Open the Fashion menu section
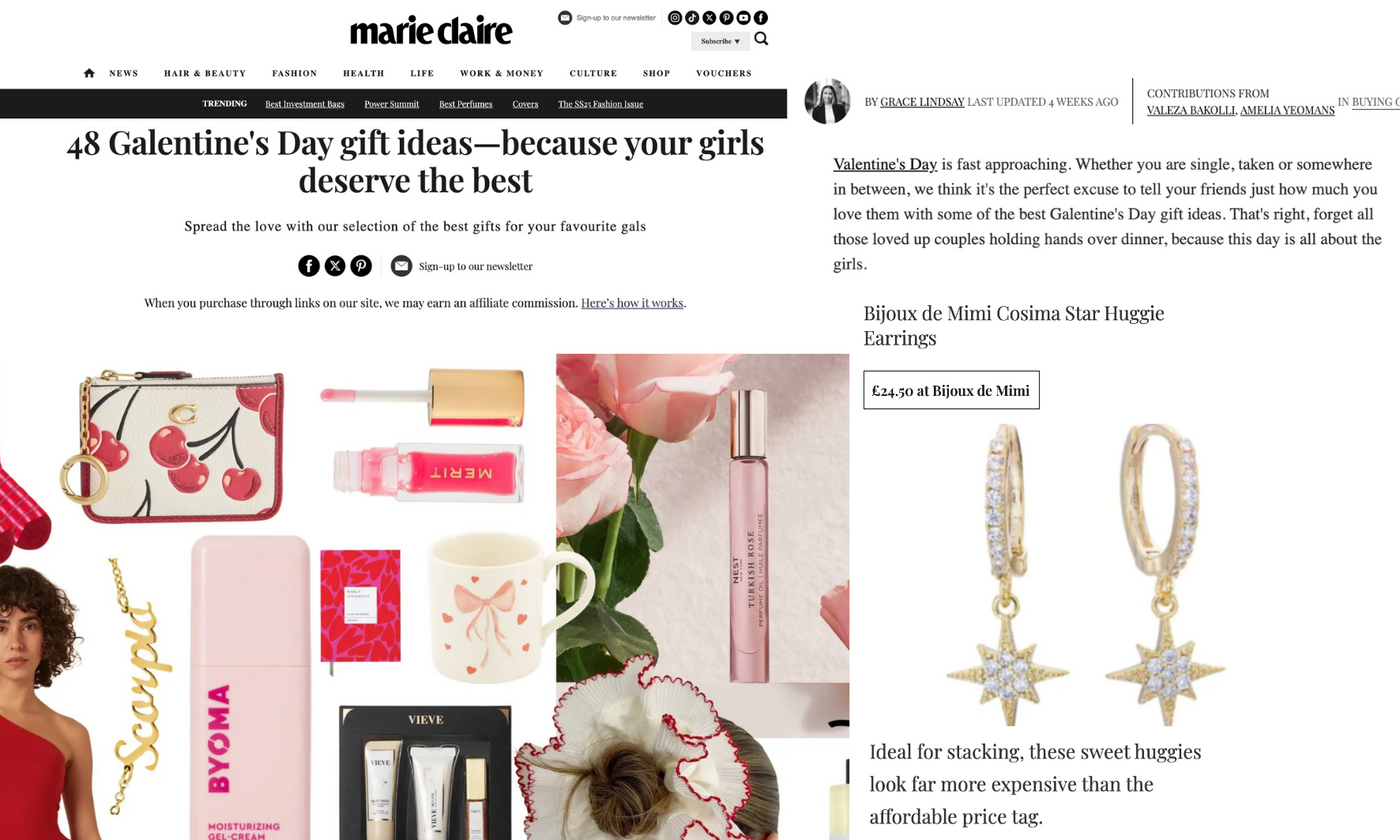This screenshot has height=840, width=1400. point(294,73)
